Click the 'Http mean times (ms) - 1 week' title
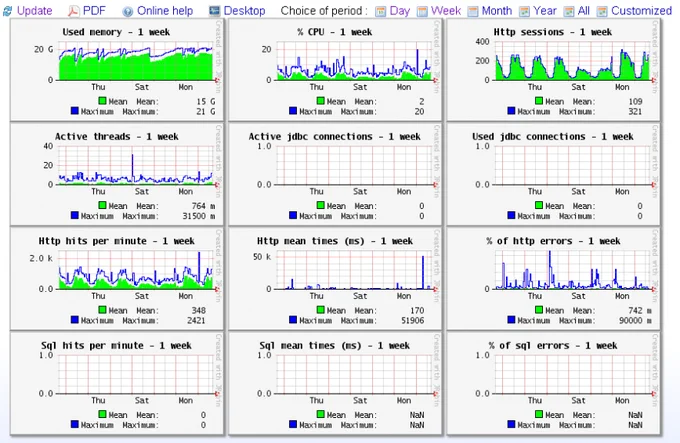680x443 pixels. [335, 241]
